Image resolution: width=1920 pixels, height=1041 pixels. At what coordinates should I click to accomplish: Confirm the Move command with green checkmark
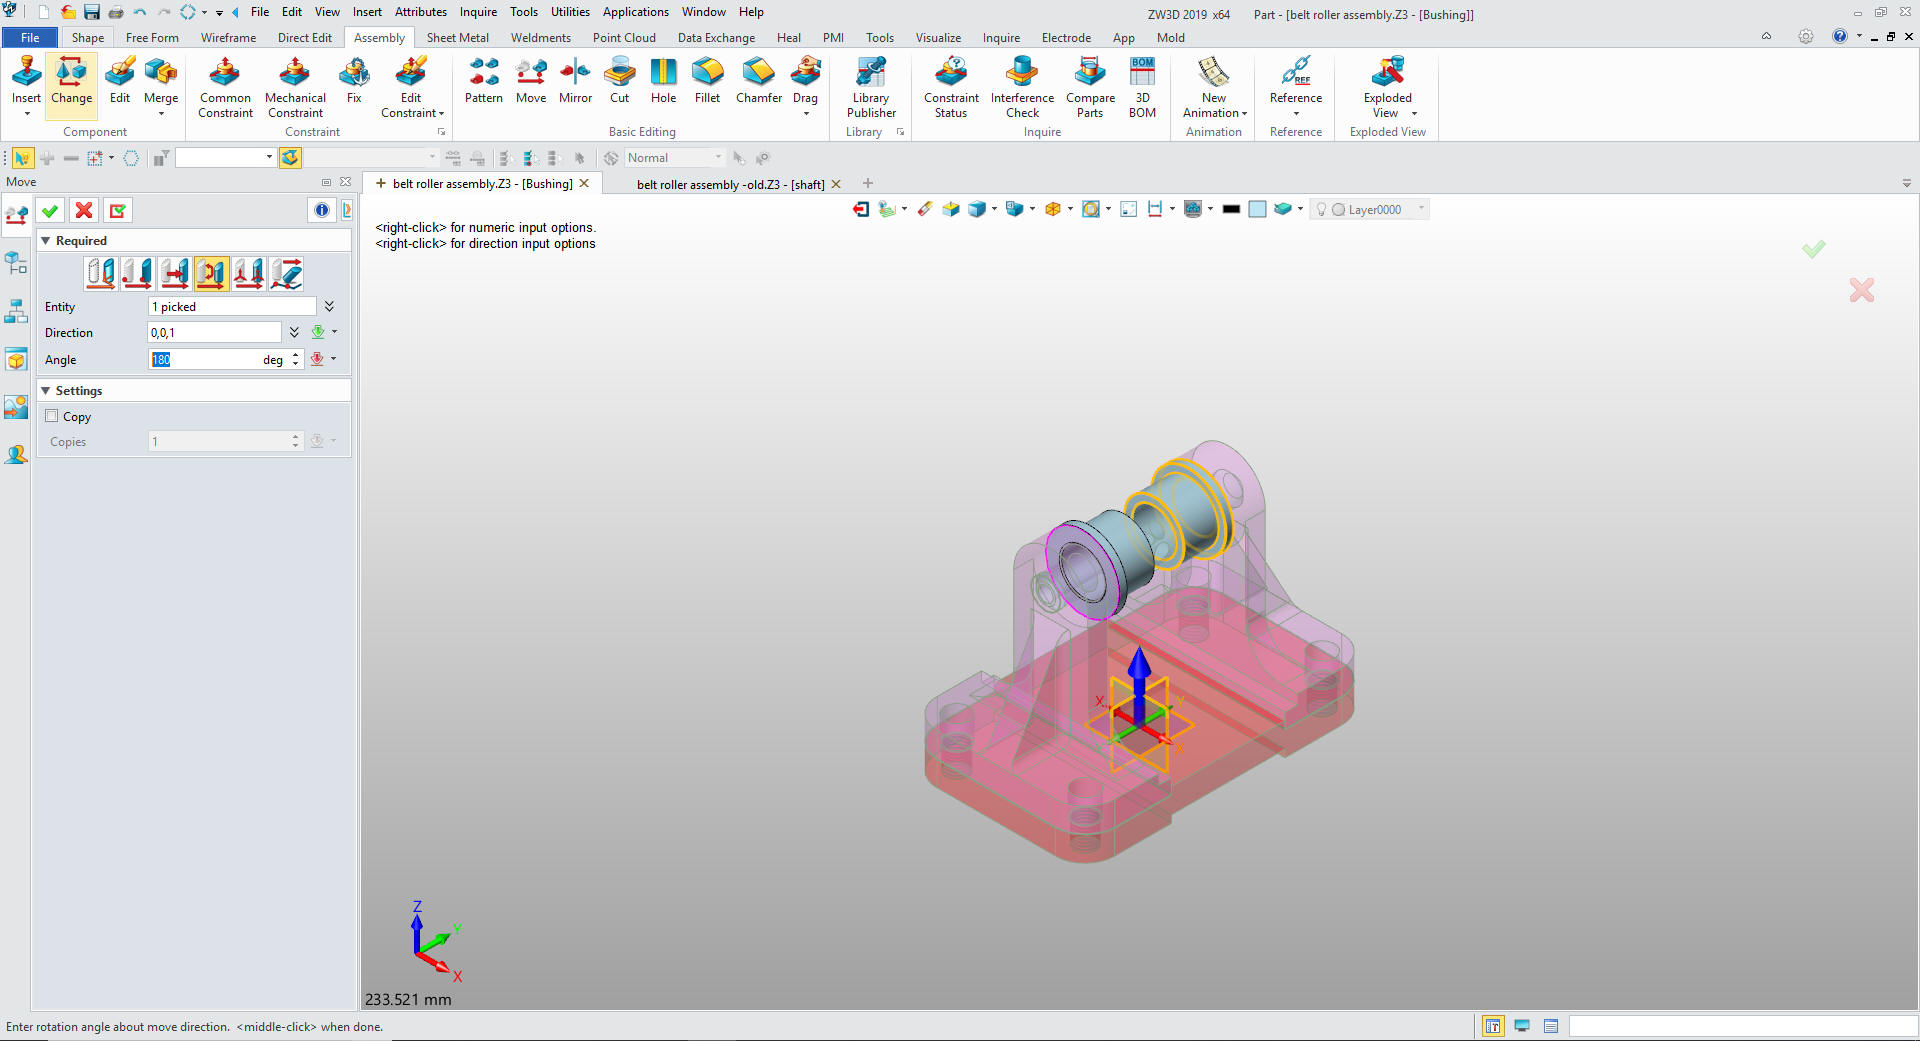tap(50, 210)
